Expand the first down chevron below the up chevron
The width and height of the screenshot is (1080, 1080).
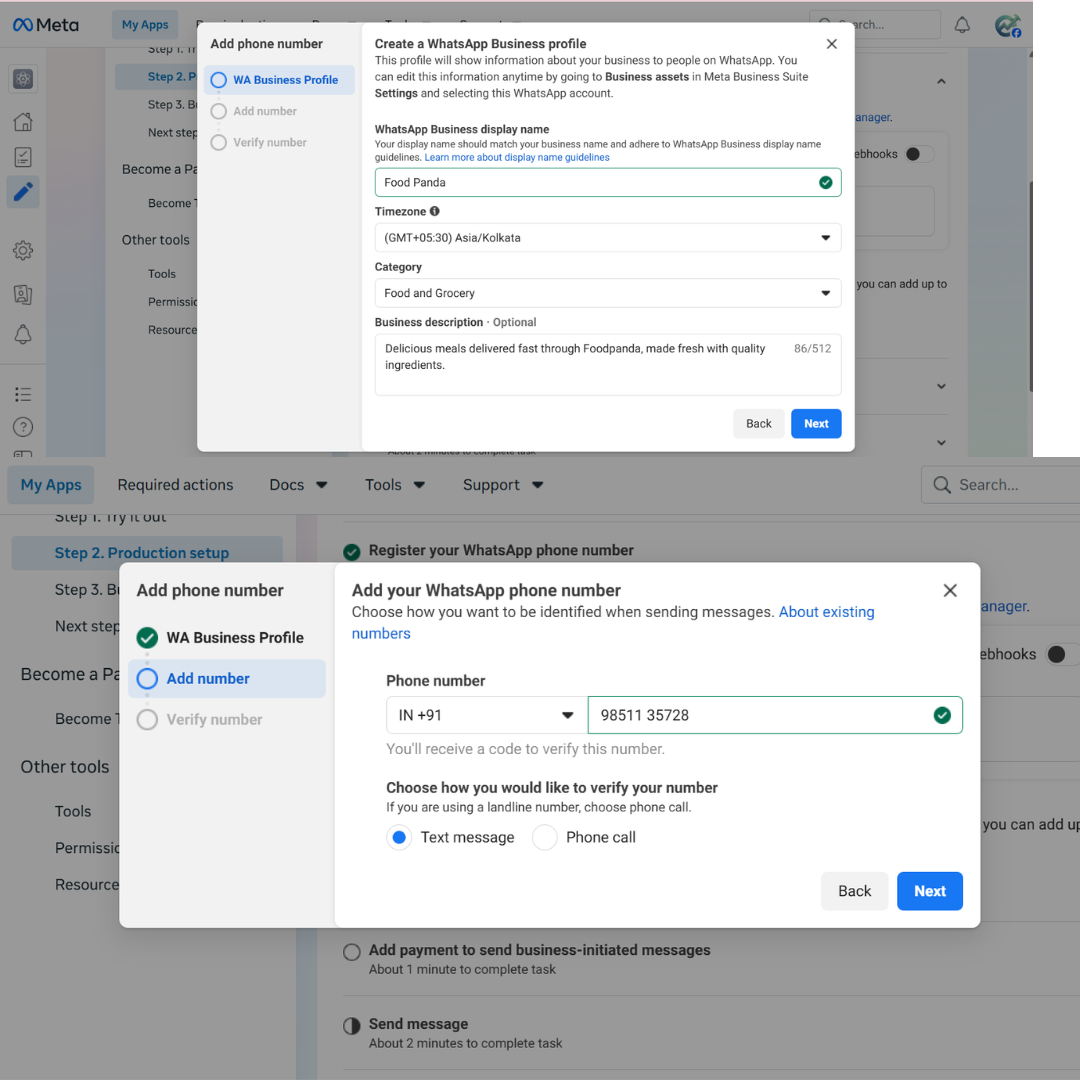pos(941,386)
